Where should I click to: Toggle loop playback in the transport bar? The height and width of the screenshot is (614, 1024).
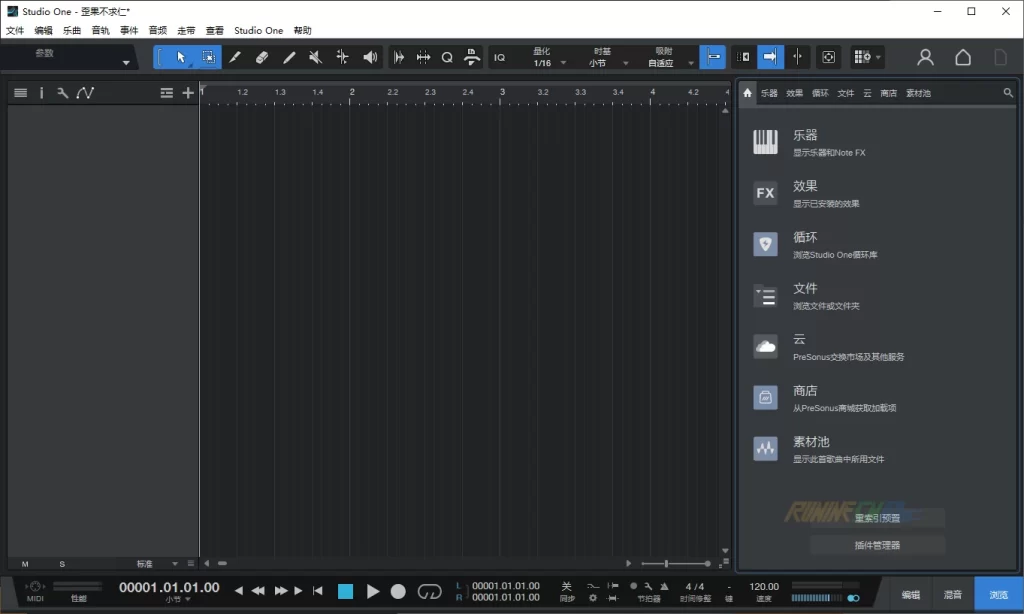429,591
